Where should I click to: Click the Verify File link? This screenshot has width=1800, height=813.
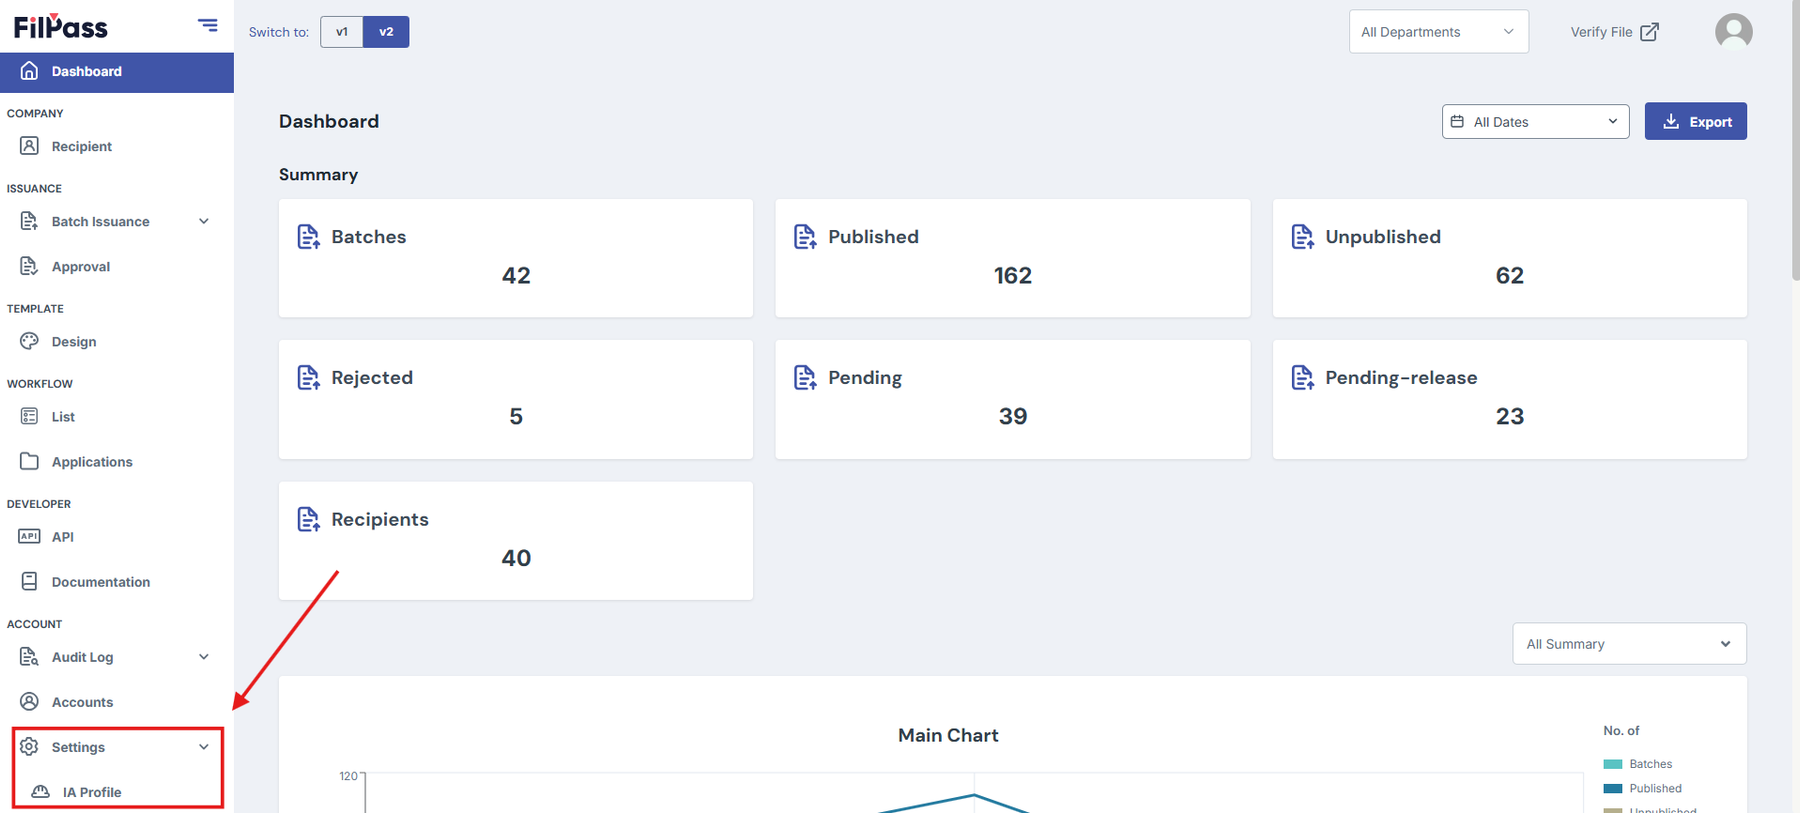[1614, 32]
